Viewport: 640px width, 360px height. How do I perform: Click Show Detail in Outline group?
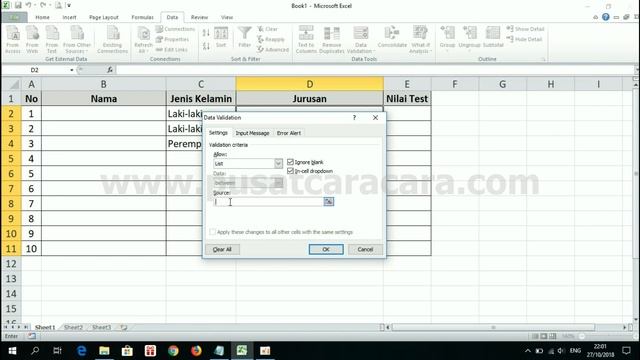click(x=525, y=29)
